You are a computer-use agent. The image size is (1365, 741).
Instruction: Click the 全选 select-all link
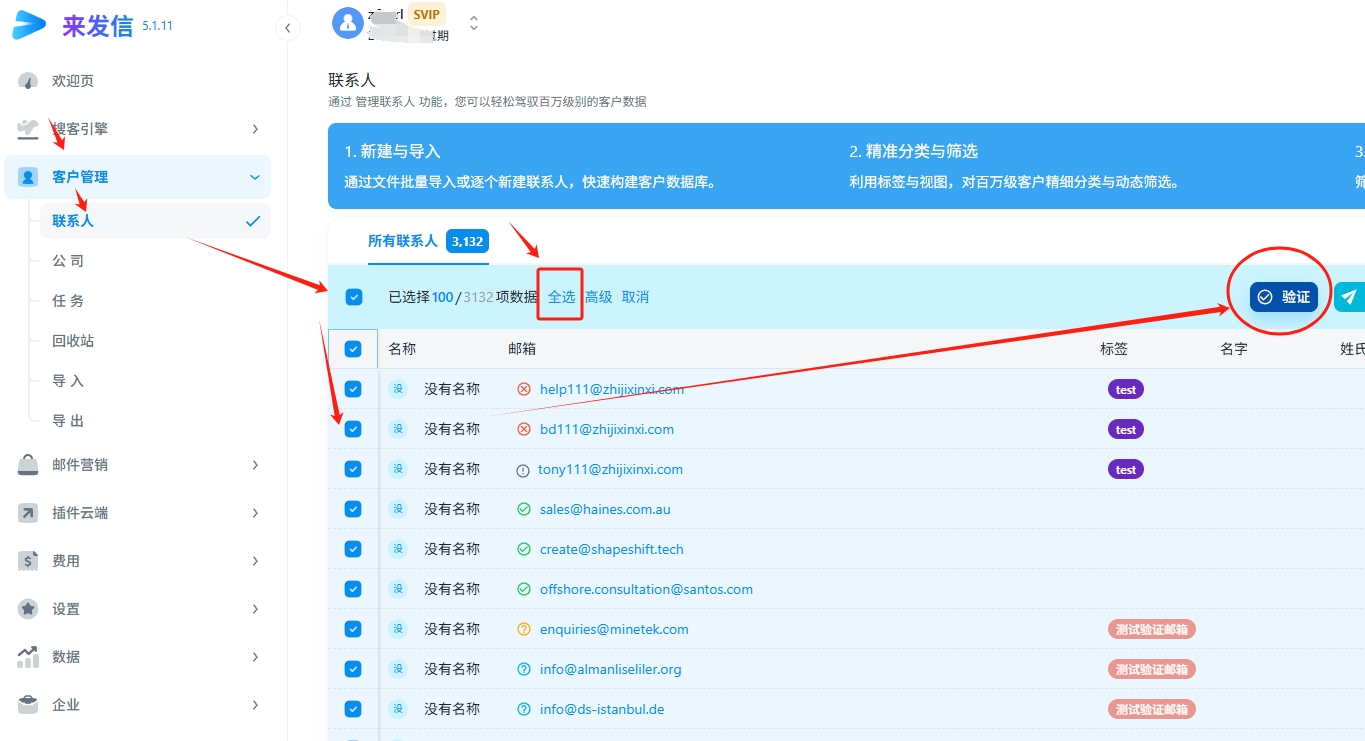(561, 297)
